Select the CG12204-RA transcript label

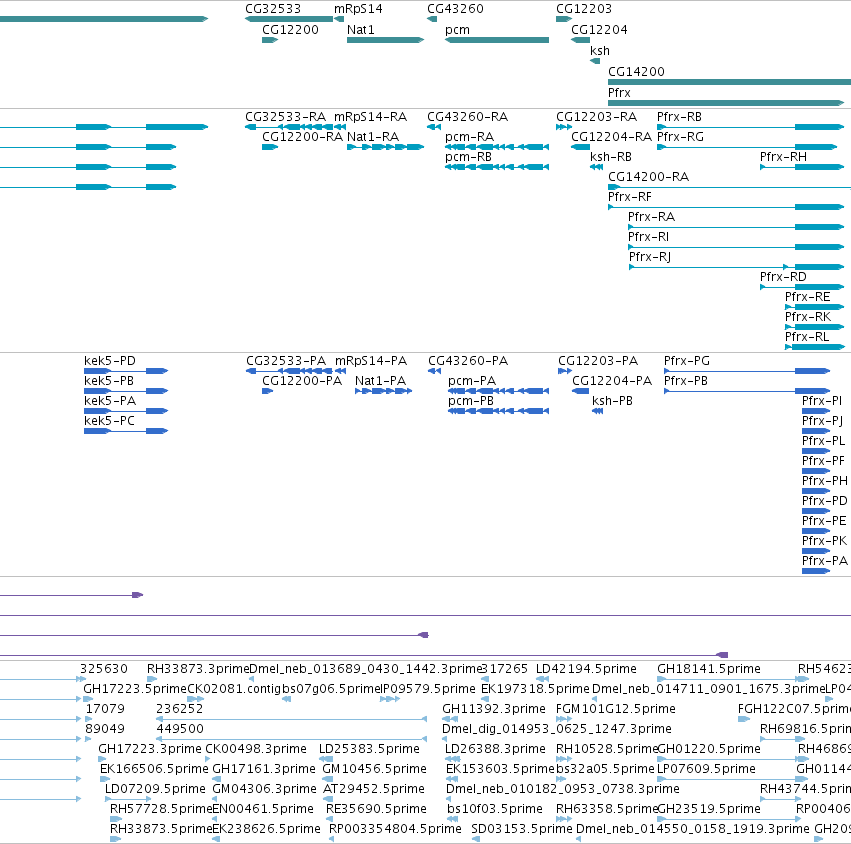pos(611,137)
